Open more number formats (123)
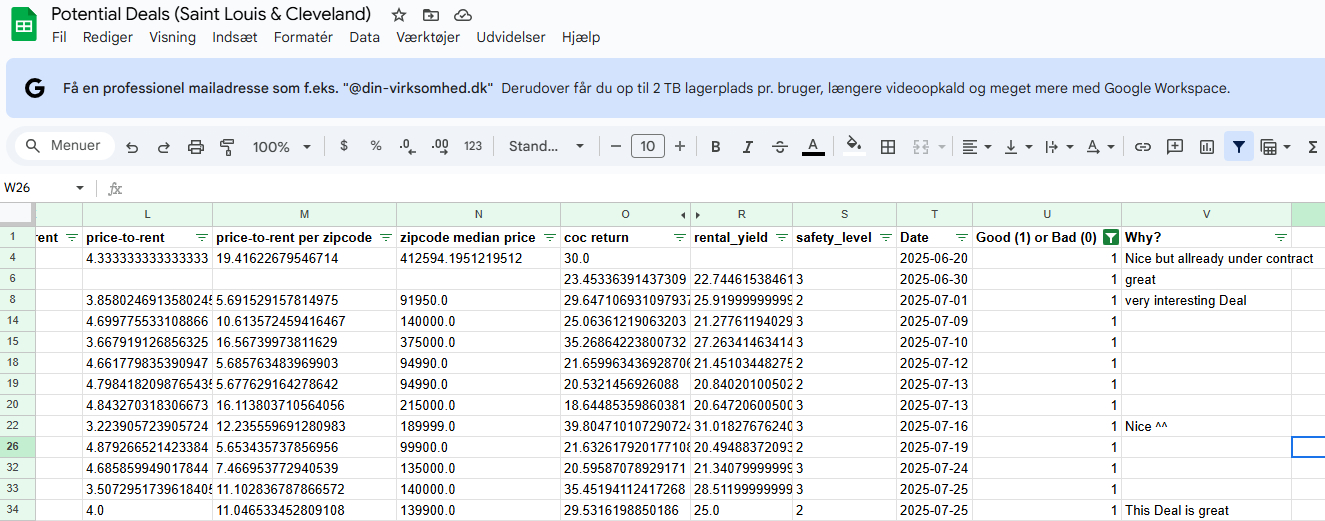1325x521 pixels. [x=473, y=146]
